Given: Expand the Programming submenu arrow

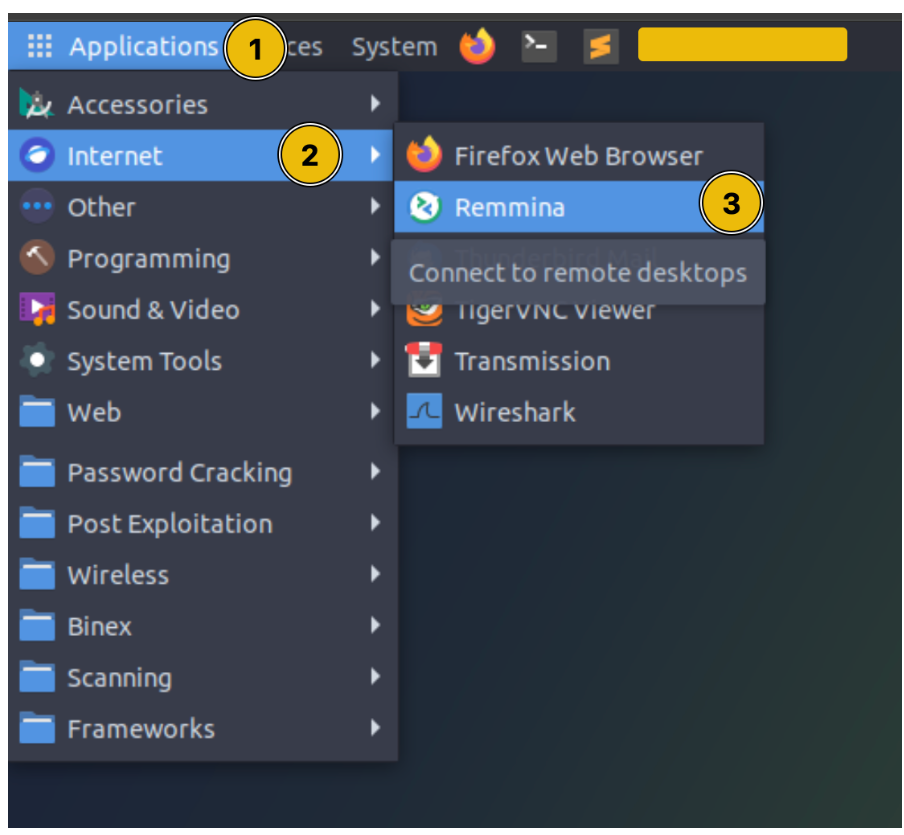Looking at the screenshot, I should (375, 257).
